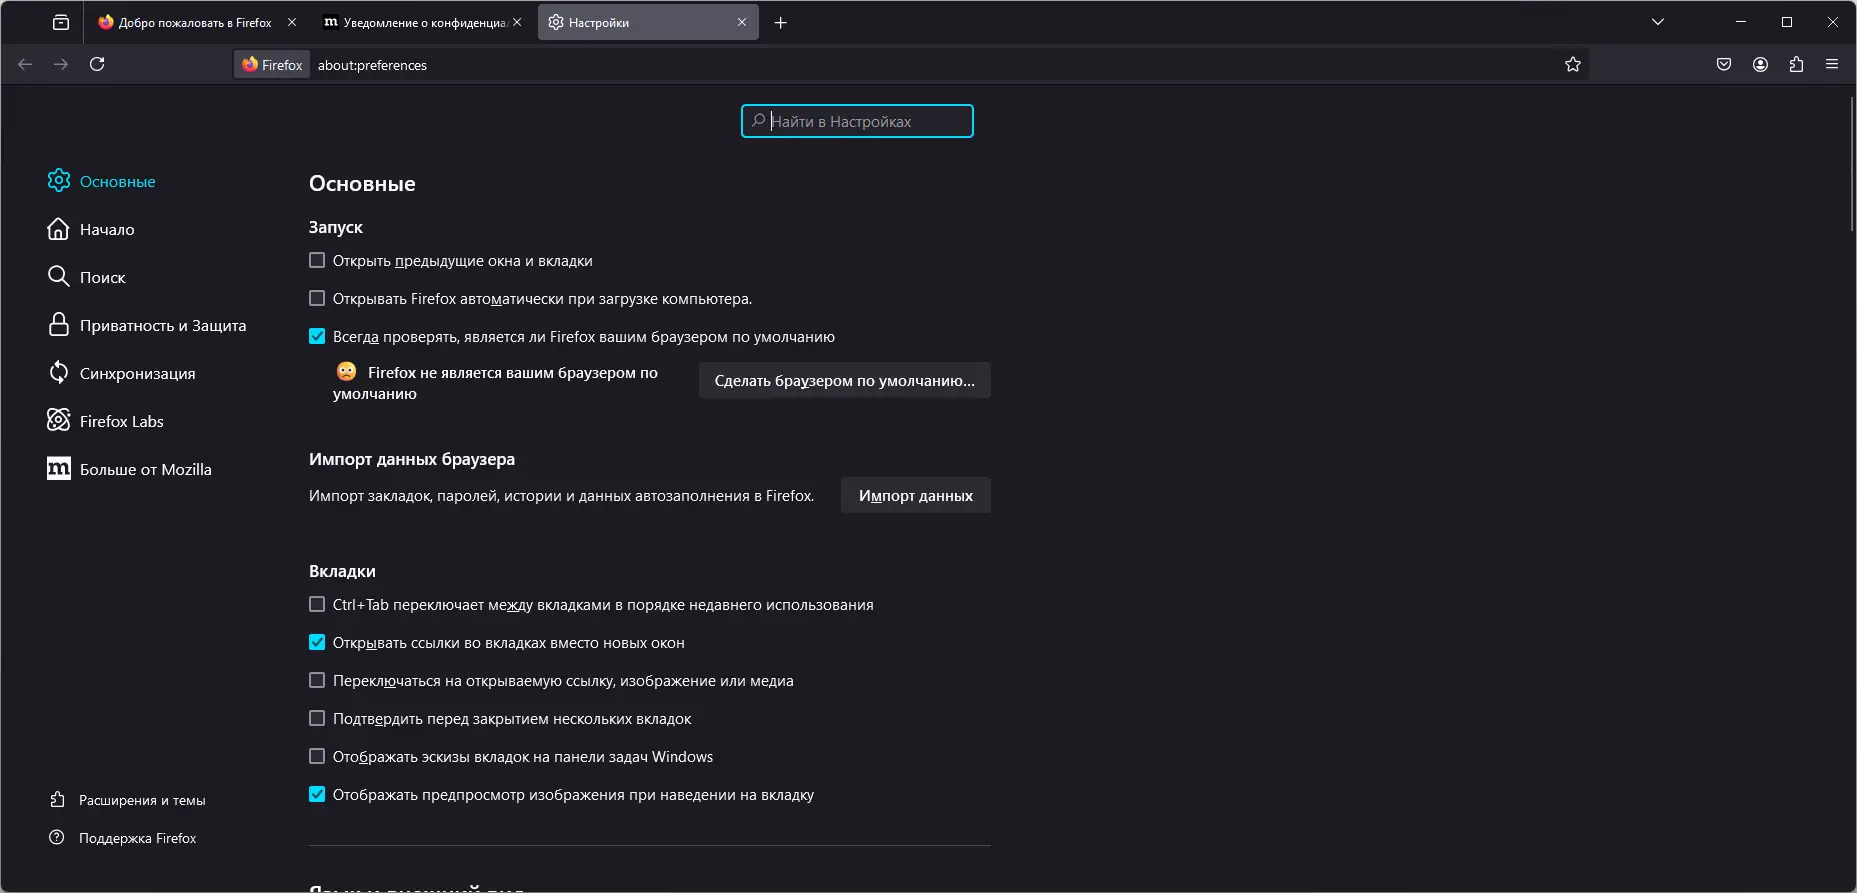Image resolution: width=1857 pixels, height=893 pixels.
Task: Open a new tab with plus icon
Action: pos(781,23)
